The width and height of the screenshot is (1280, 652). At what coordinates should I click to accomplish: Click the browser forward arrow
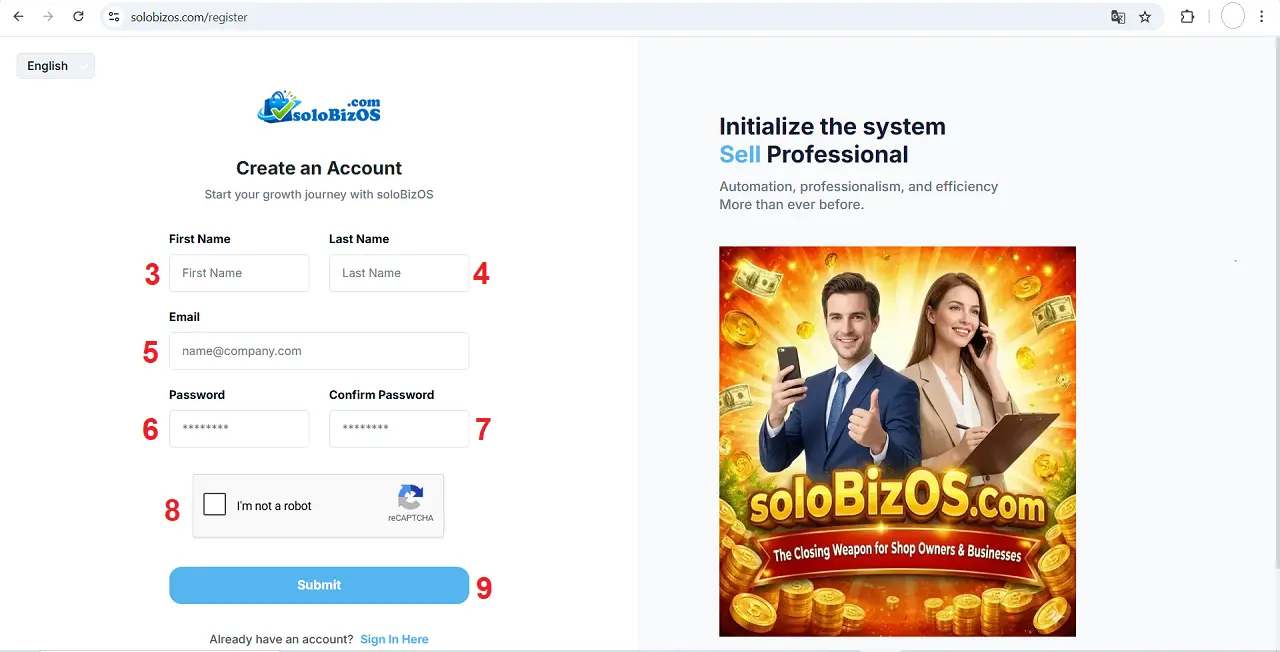[x=48, y=17]
